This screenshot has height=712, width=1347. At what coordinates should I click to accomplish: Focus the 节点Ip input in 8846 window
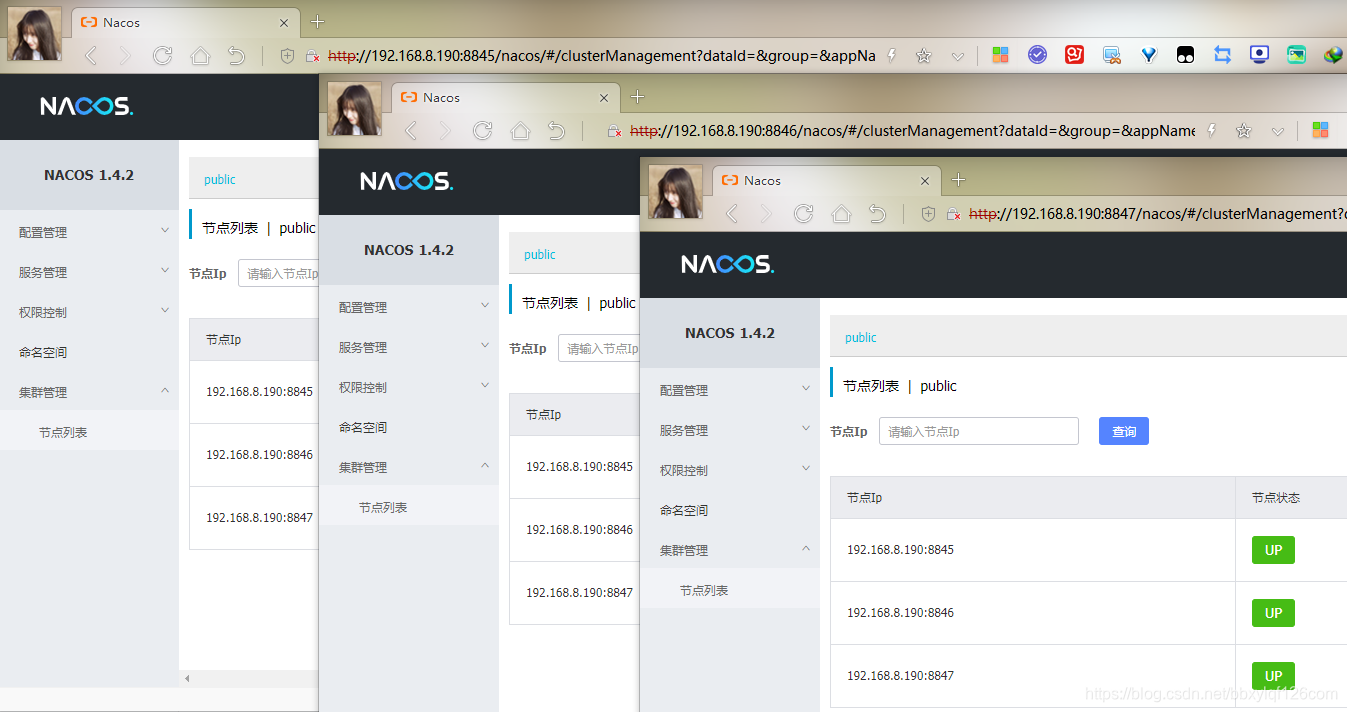click(598, 348)
